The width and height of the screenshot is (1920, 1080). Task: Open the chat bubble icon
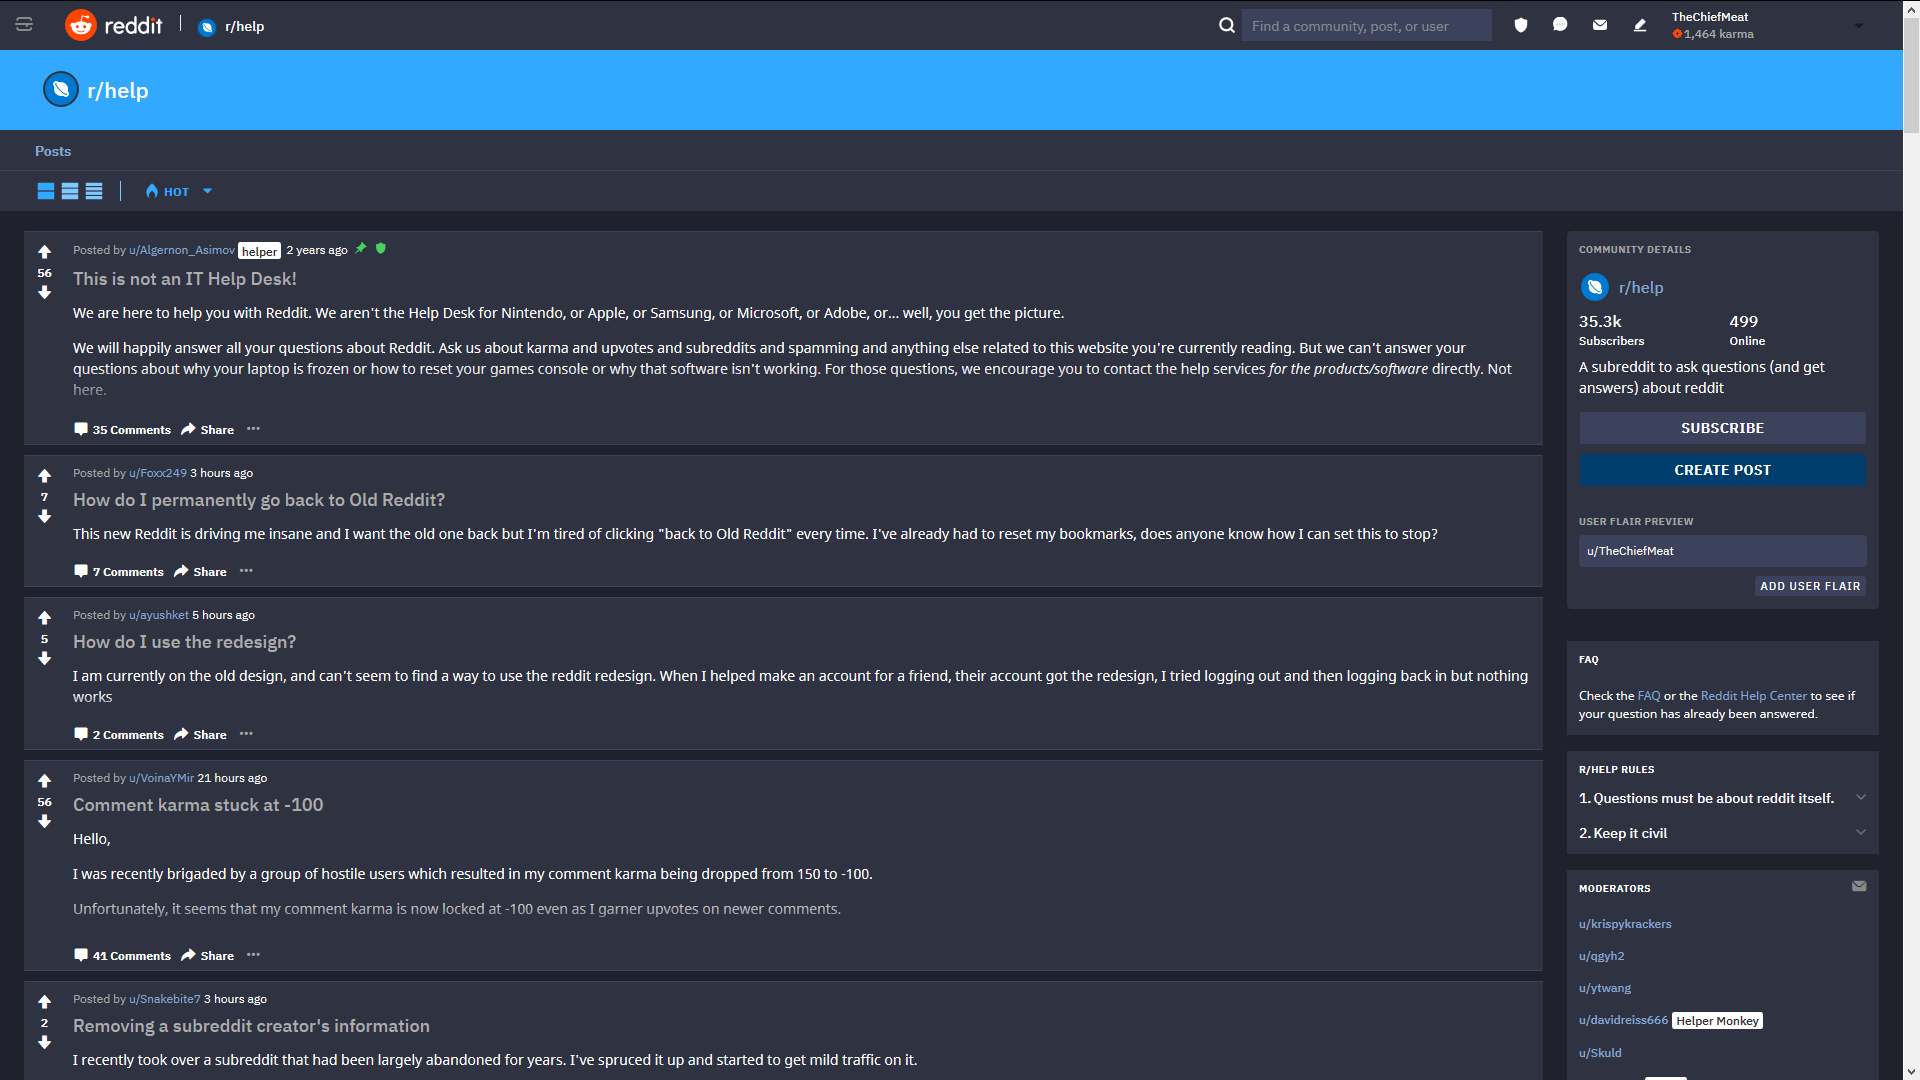coord(1560,25)
